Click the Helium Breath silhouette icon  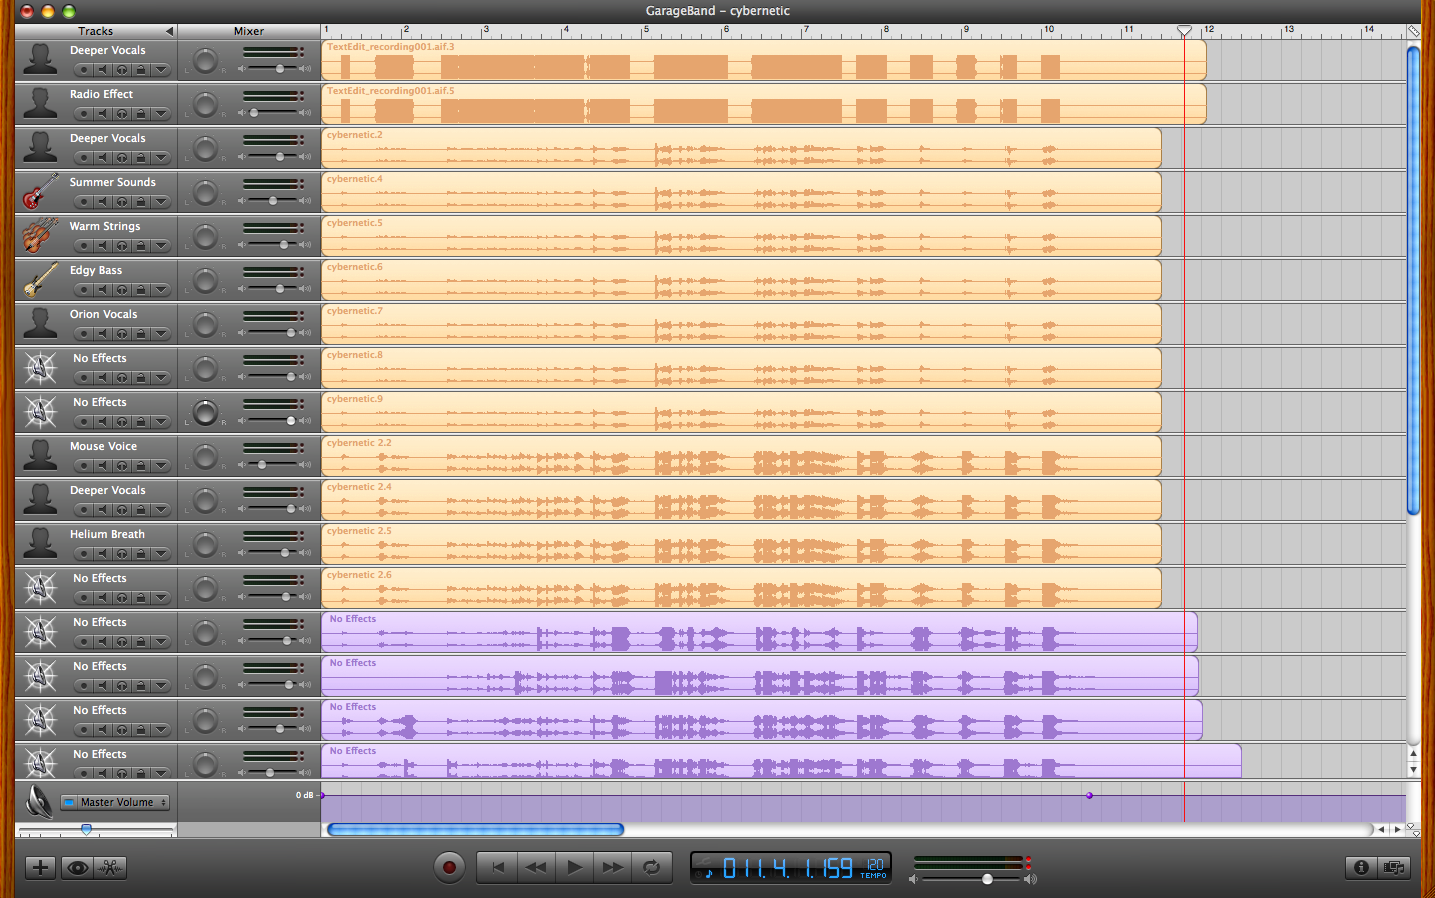click(x=40, y=543)
